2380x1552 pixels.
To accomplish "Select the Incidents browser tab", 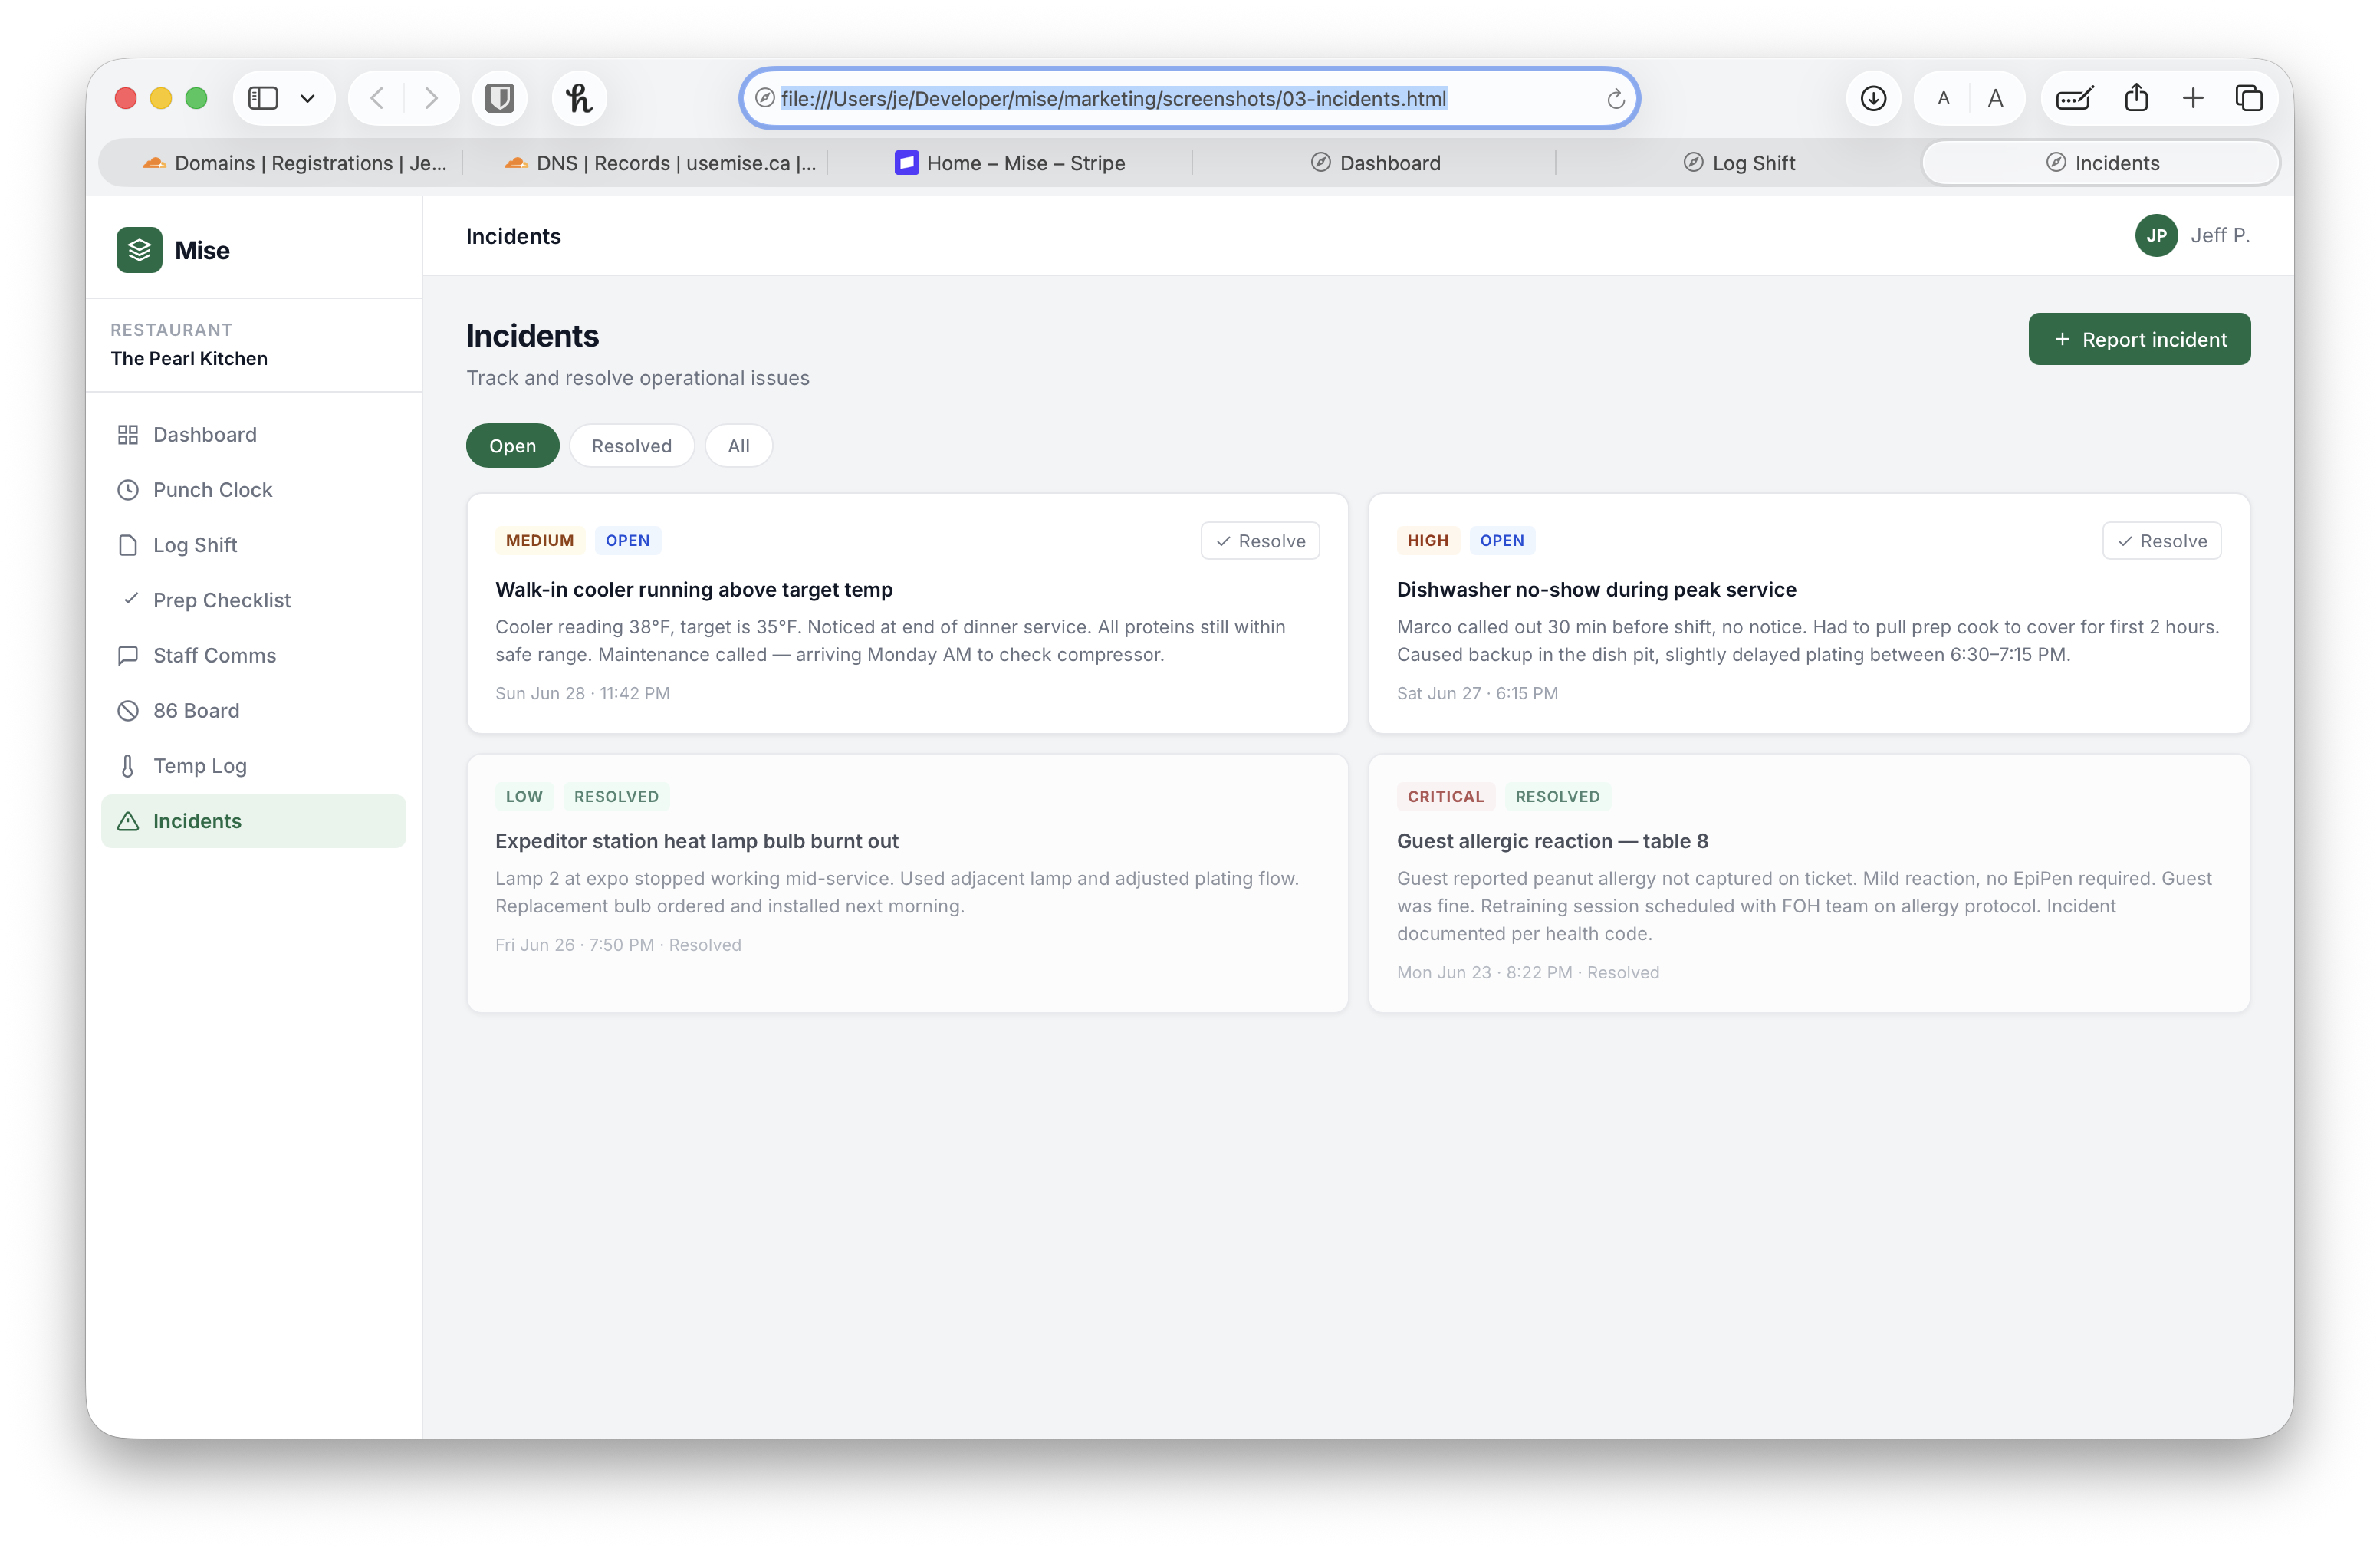I will tap(2102, 163).
